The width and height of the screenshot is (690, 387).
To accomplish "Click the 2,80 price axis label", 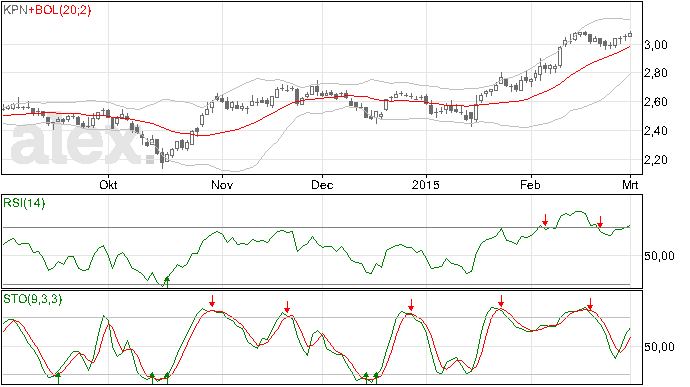I will coord(656,73).
